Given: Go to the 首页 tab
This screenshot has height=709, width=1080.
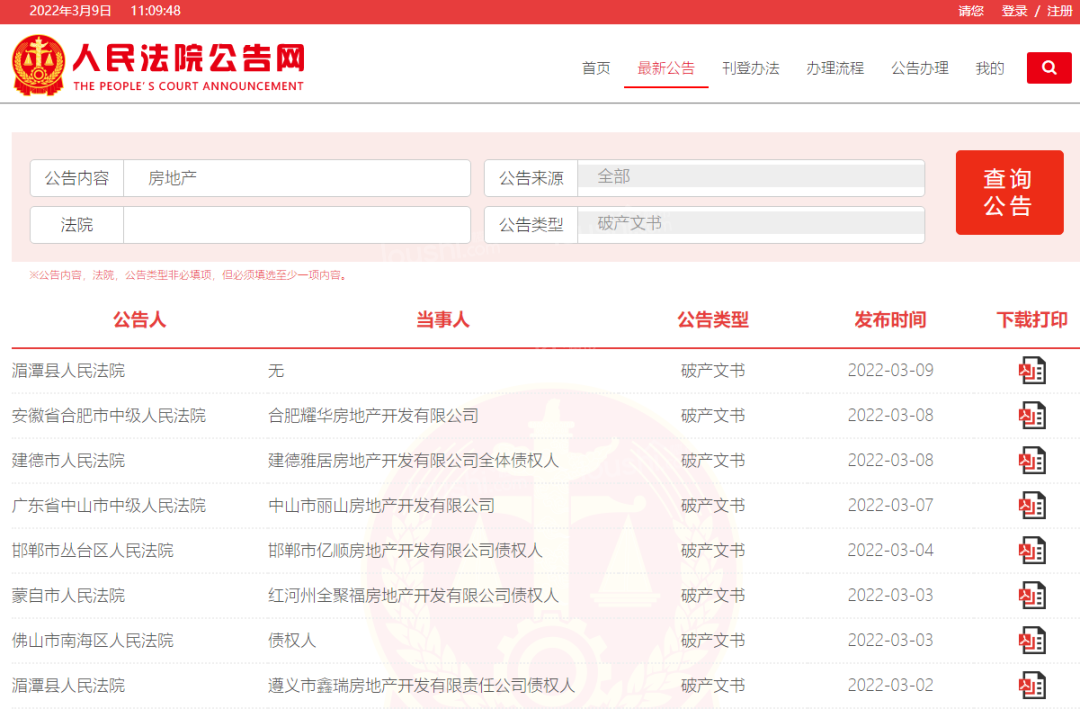Looking at the screenshot, I should coord(596,68).
